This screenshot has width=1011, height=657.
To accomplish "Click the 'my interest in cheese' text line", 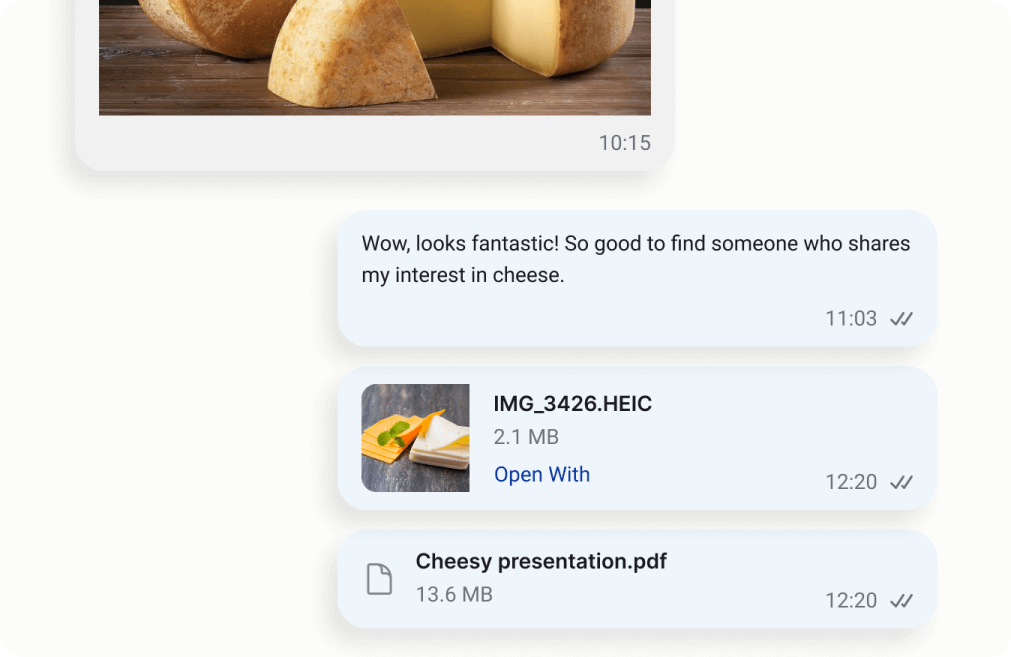I will pos(463,276).
